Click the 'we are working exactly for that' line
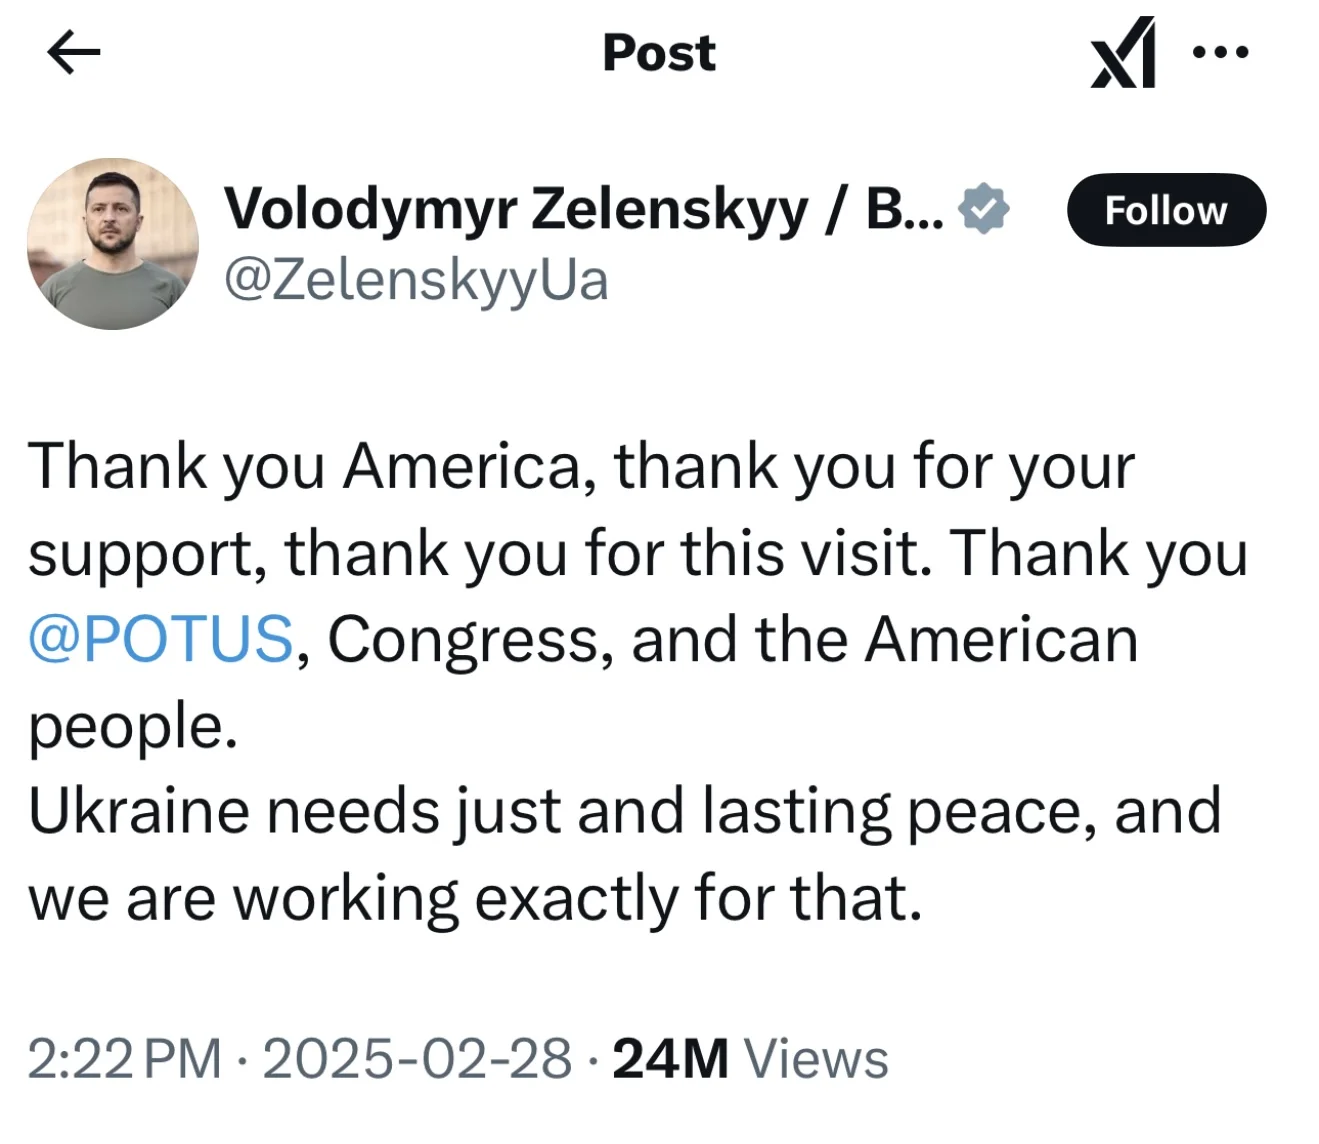 pos(475,897)
